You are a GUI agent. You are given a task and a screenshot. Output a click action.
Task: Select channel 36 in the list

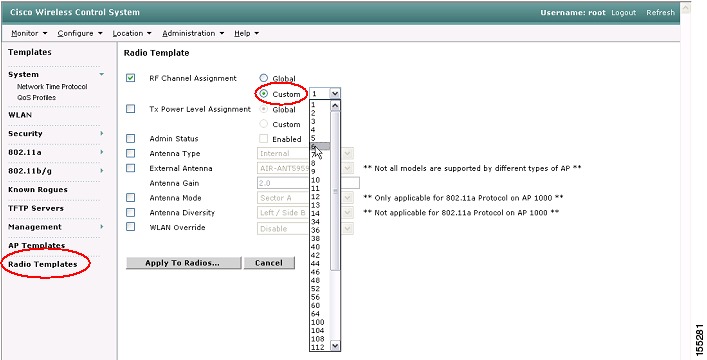click(320, 230)
